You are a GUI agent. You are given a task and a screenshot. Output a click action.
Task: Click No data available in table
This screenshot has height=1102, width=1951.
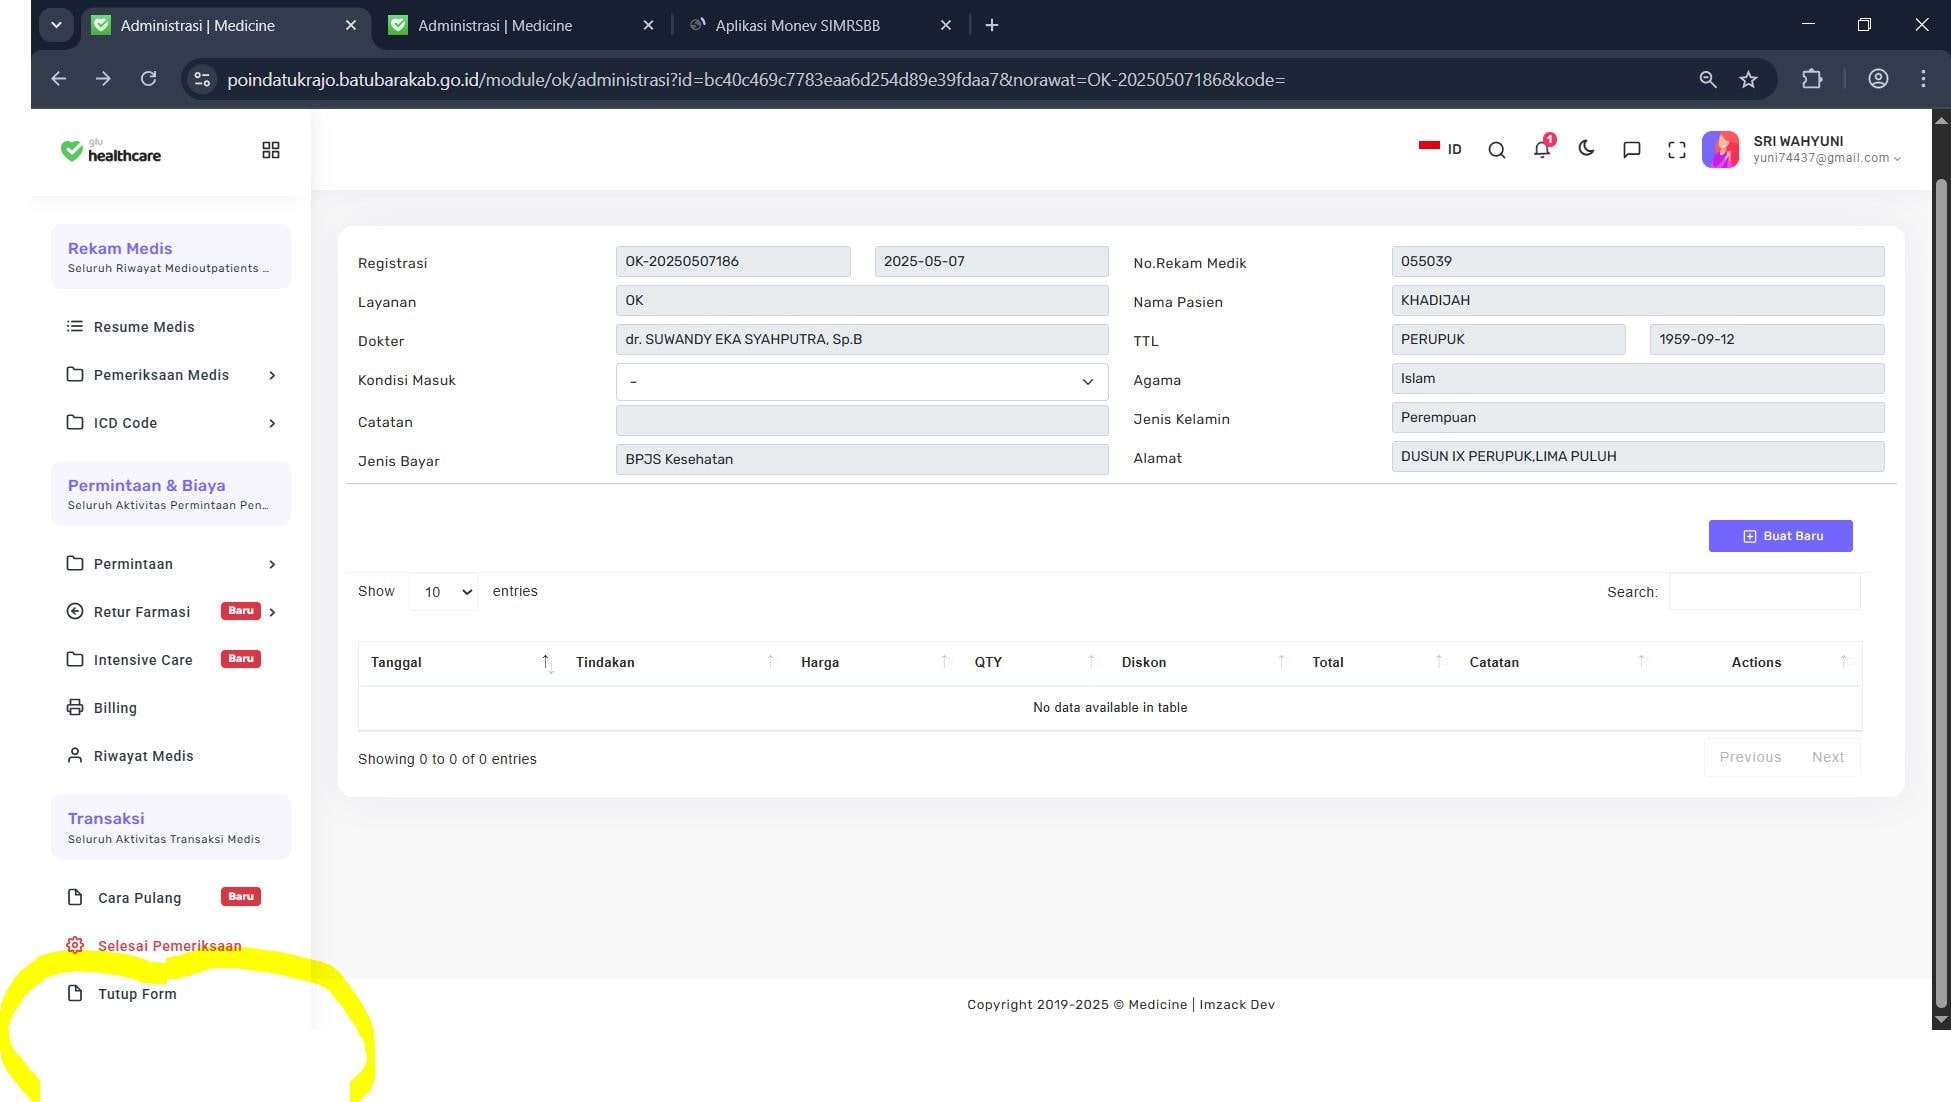(1110, 708)
